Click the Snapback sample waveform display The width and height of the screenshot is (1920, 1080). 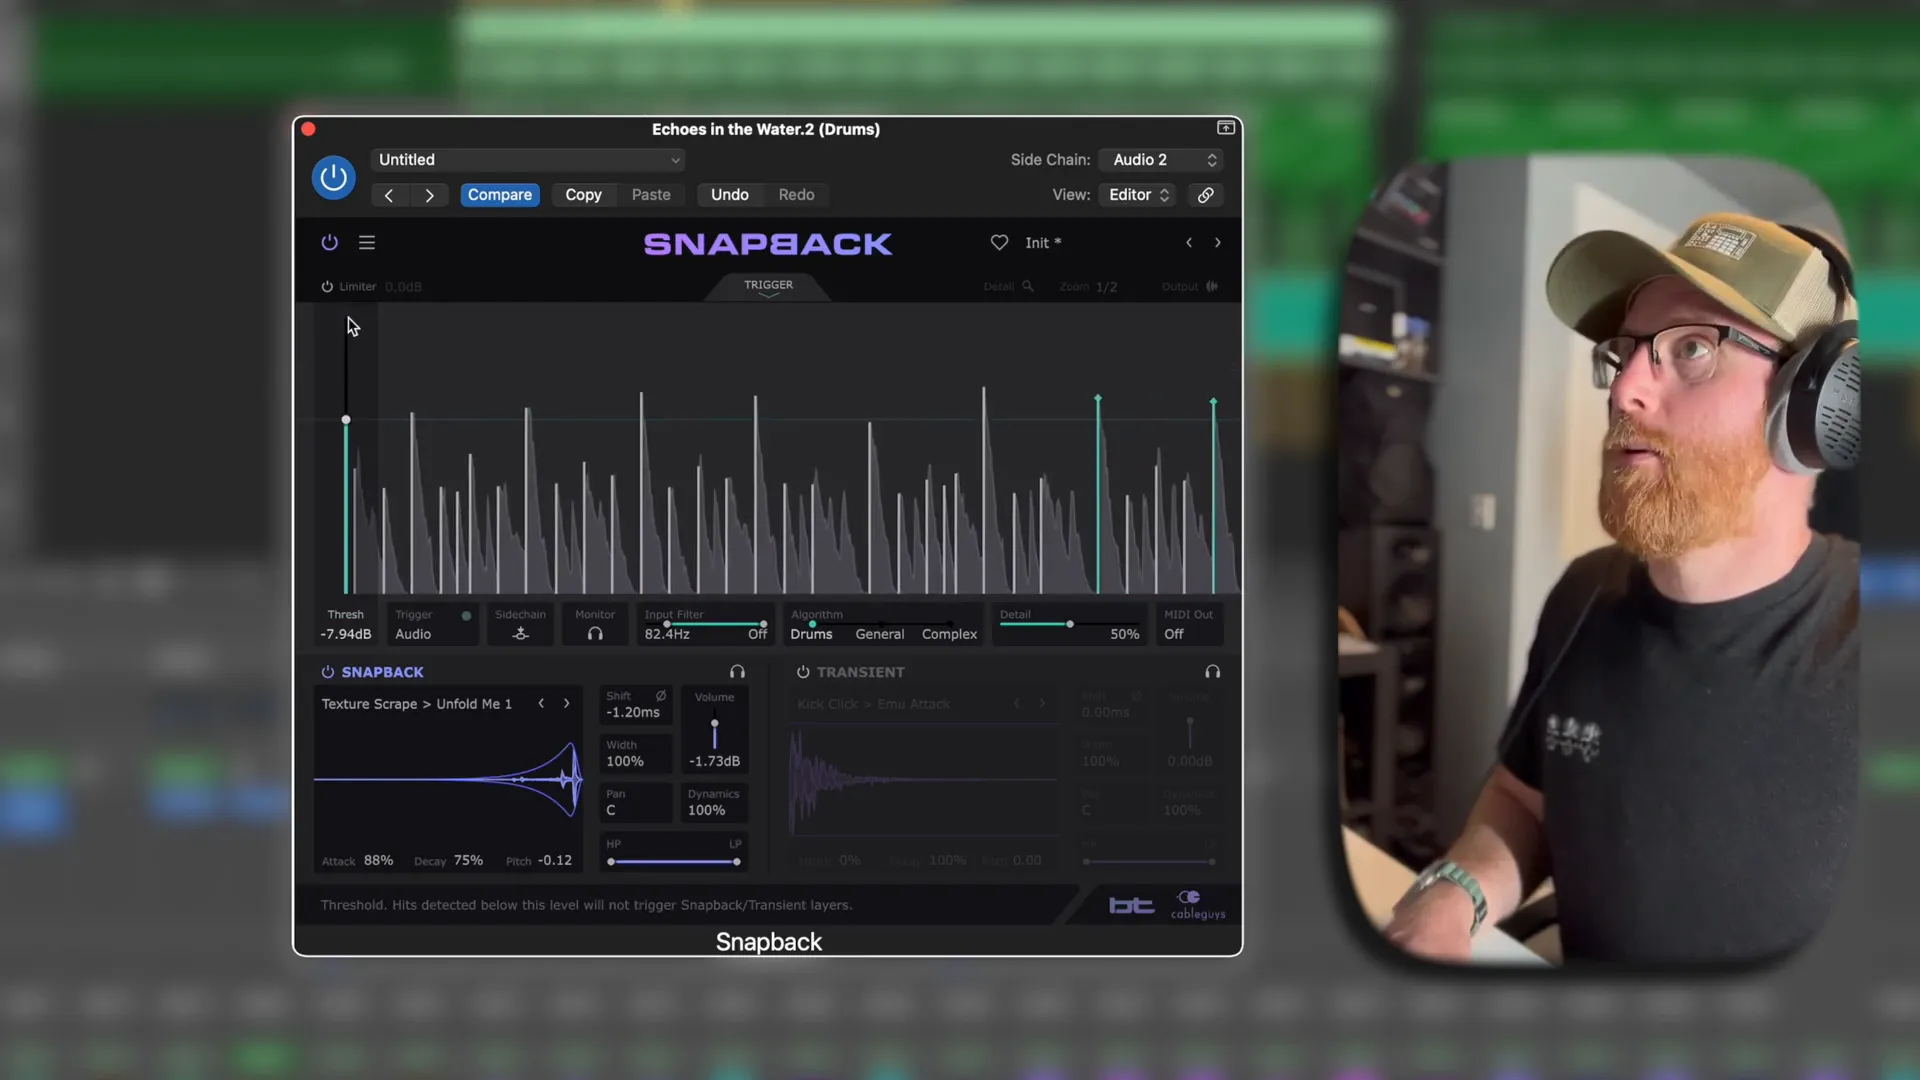tap(448, 780)
